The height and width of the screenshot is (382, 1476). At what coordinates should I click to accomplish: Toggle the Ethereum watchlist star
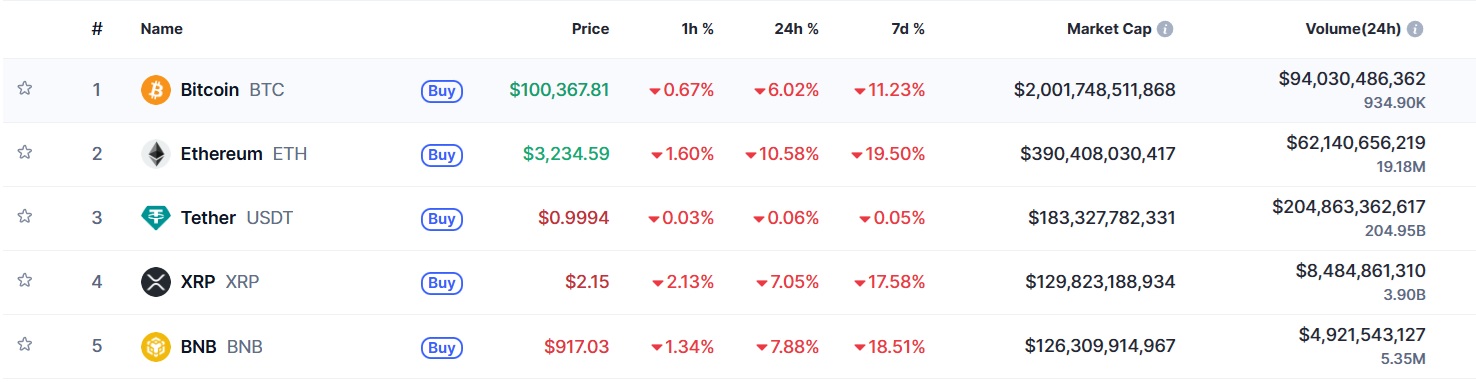pos(25,153)
